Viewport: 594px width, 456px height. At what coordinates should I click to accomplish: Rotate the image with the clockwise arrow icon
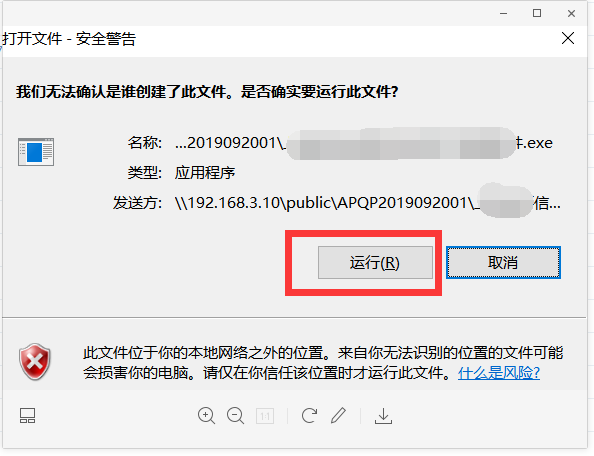309,415
